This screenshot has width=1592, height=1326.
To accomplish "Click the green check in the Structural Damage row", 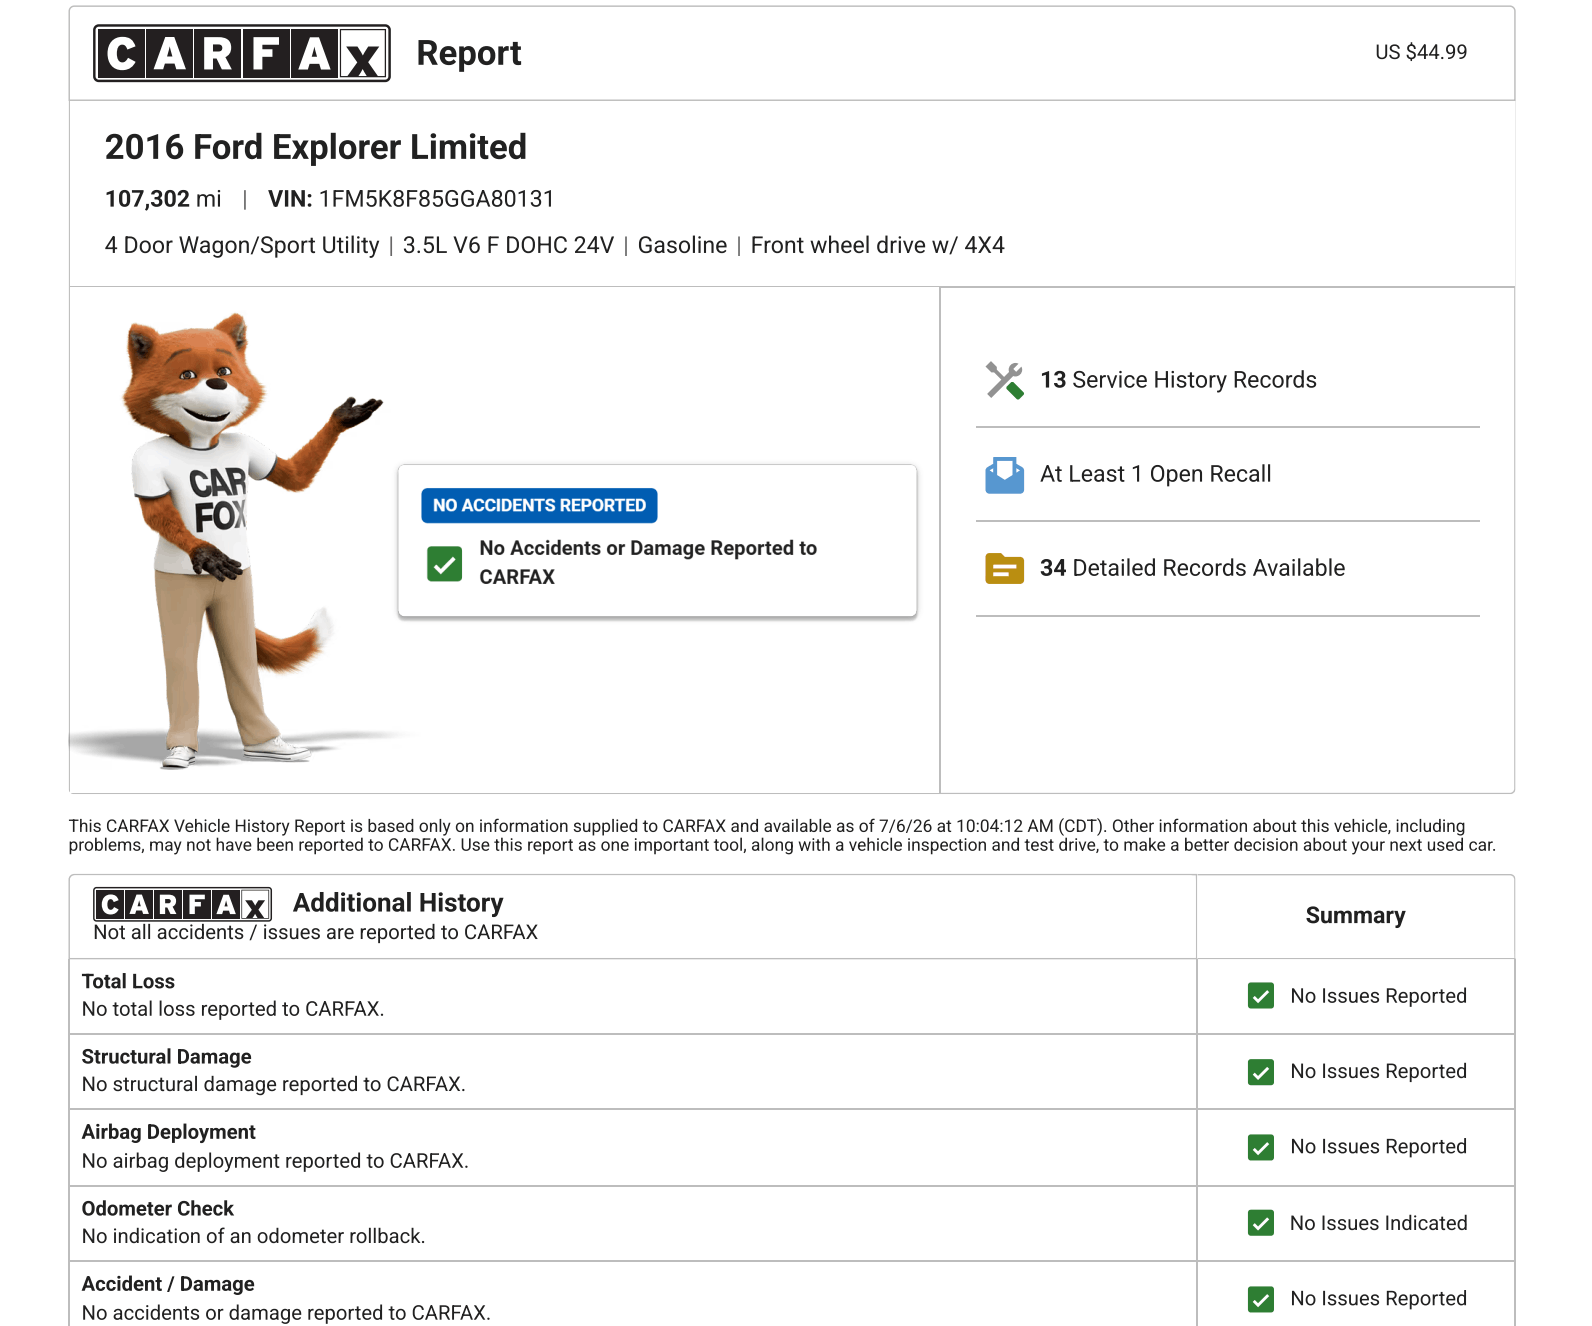I will pos(1261,1072).
